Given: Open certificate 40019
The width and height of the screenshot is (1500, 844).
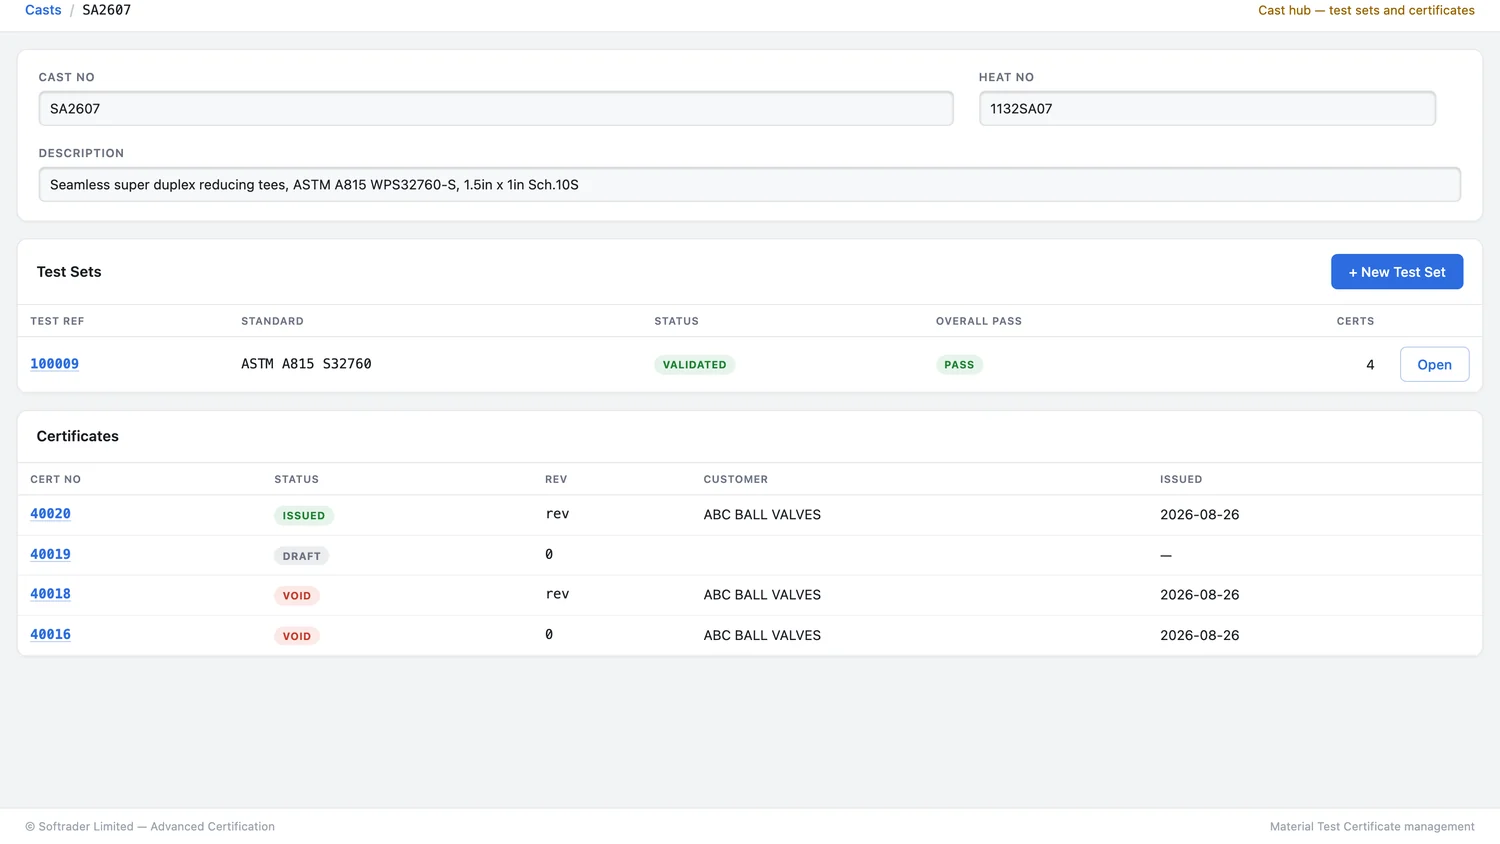Looking at the screenshot, I should [x=50, y=554].
